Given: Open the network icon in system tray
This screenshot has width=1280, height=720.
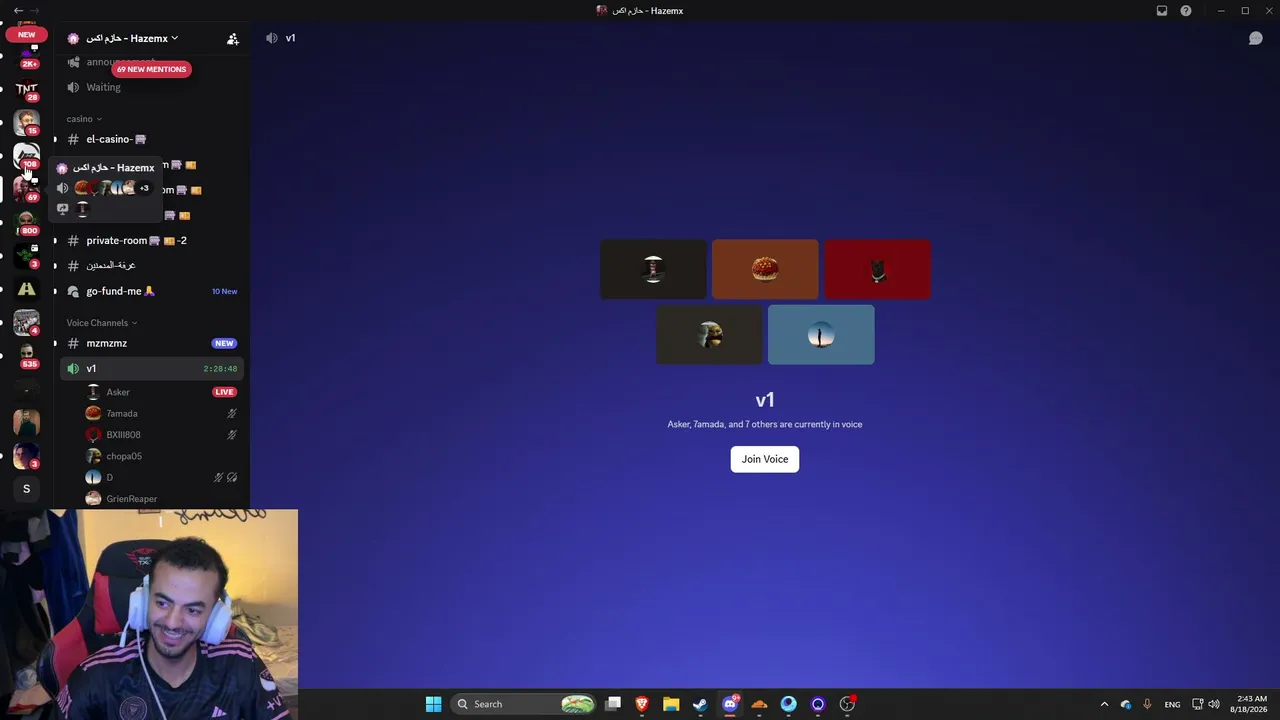Looking at the screenshot, I should (1198, 704).
